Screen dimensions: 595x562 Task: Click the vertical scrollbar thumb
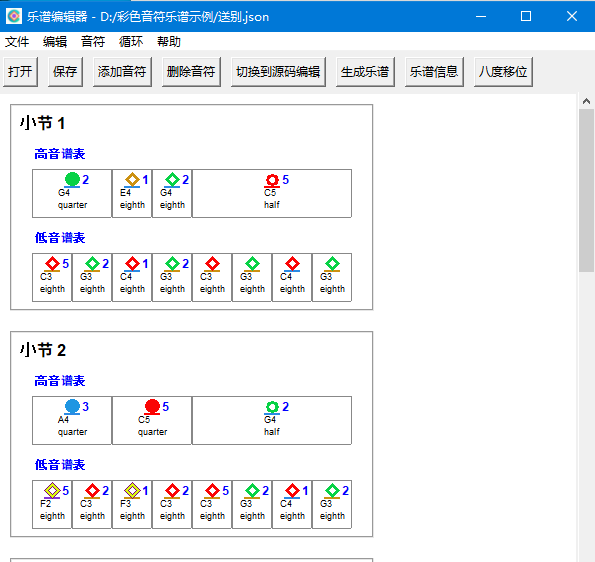[x=586, y=190]
